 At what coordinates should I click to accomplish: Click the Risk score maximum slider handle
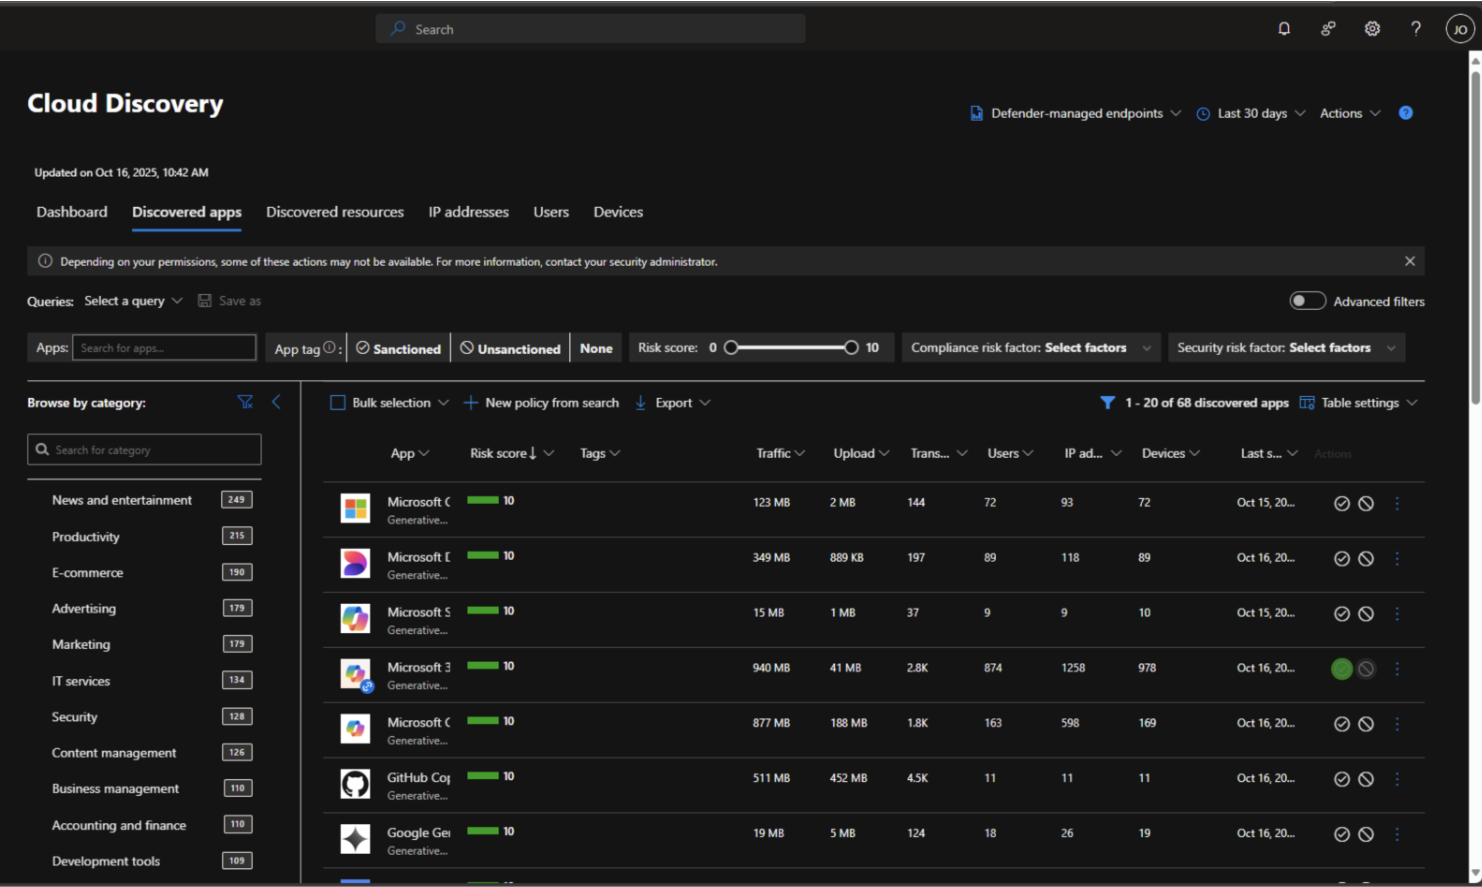[x=851, y=348]
